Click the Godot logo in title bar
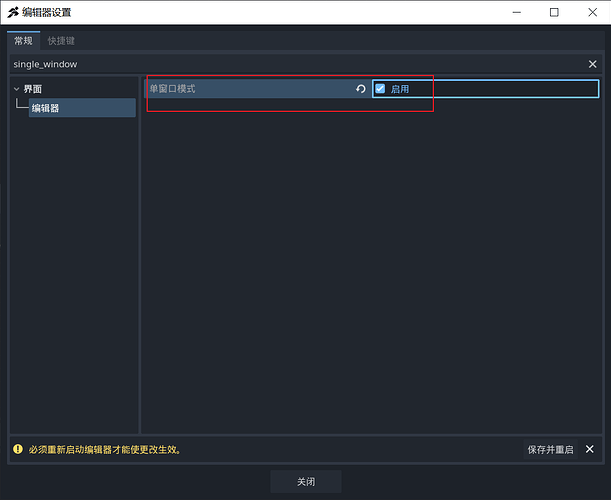This screenshot has height=500, width=611. click(x=13, y=12)
